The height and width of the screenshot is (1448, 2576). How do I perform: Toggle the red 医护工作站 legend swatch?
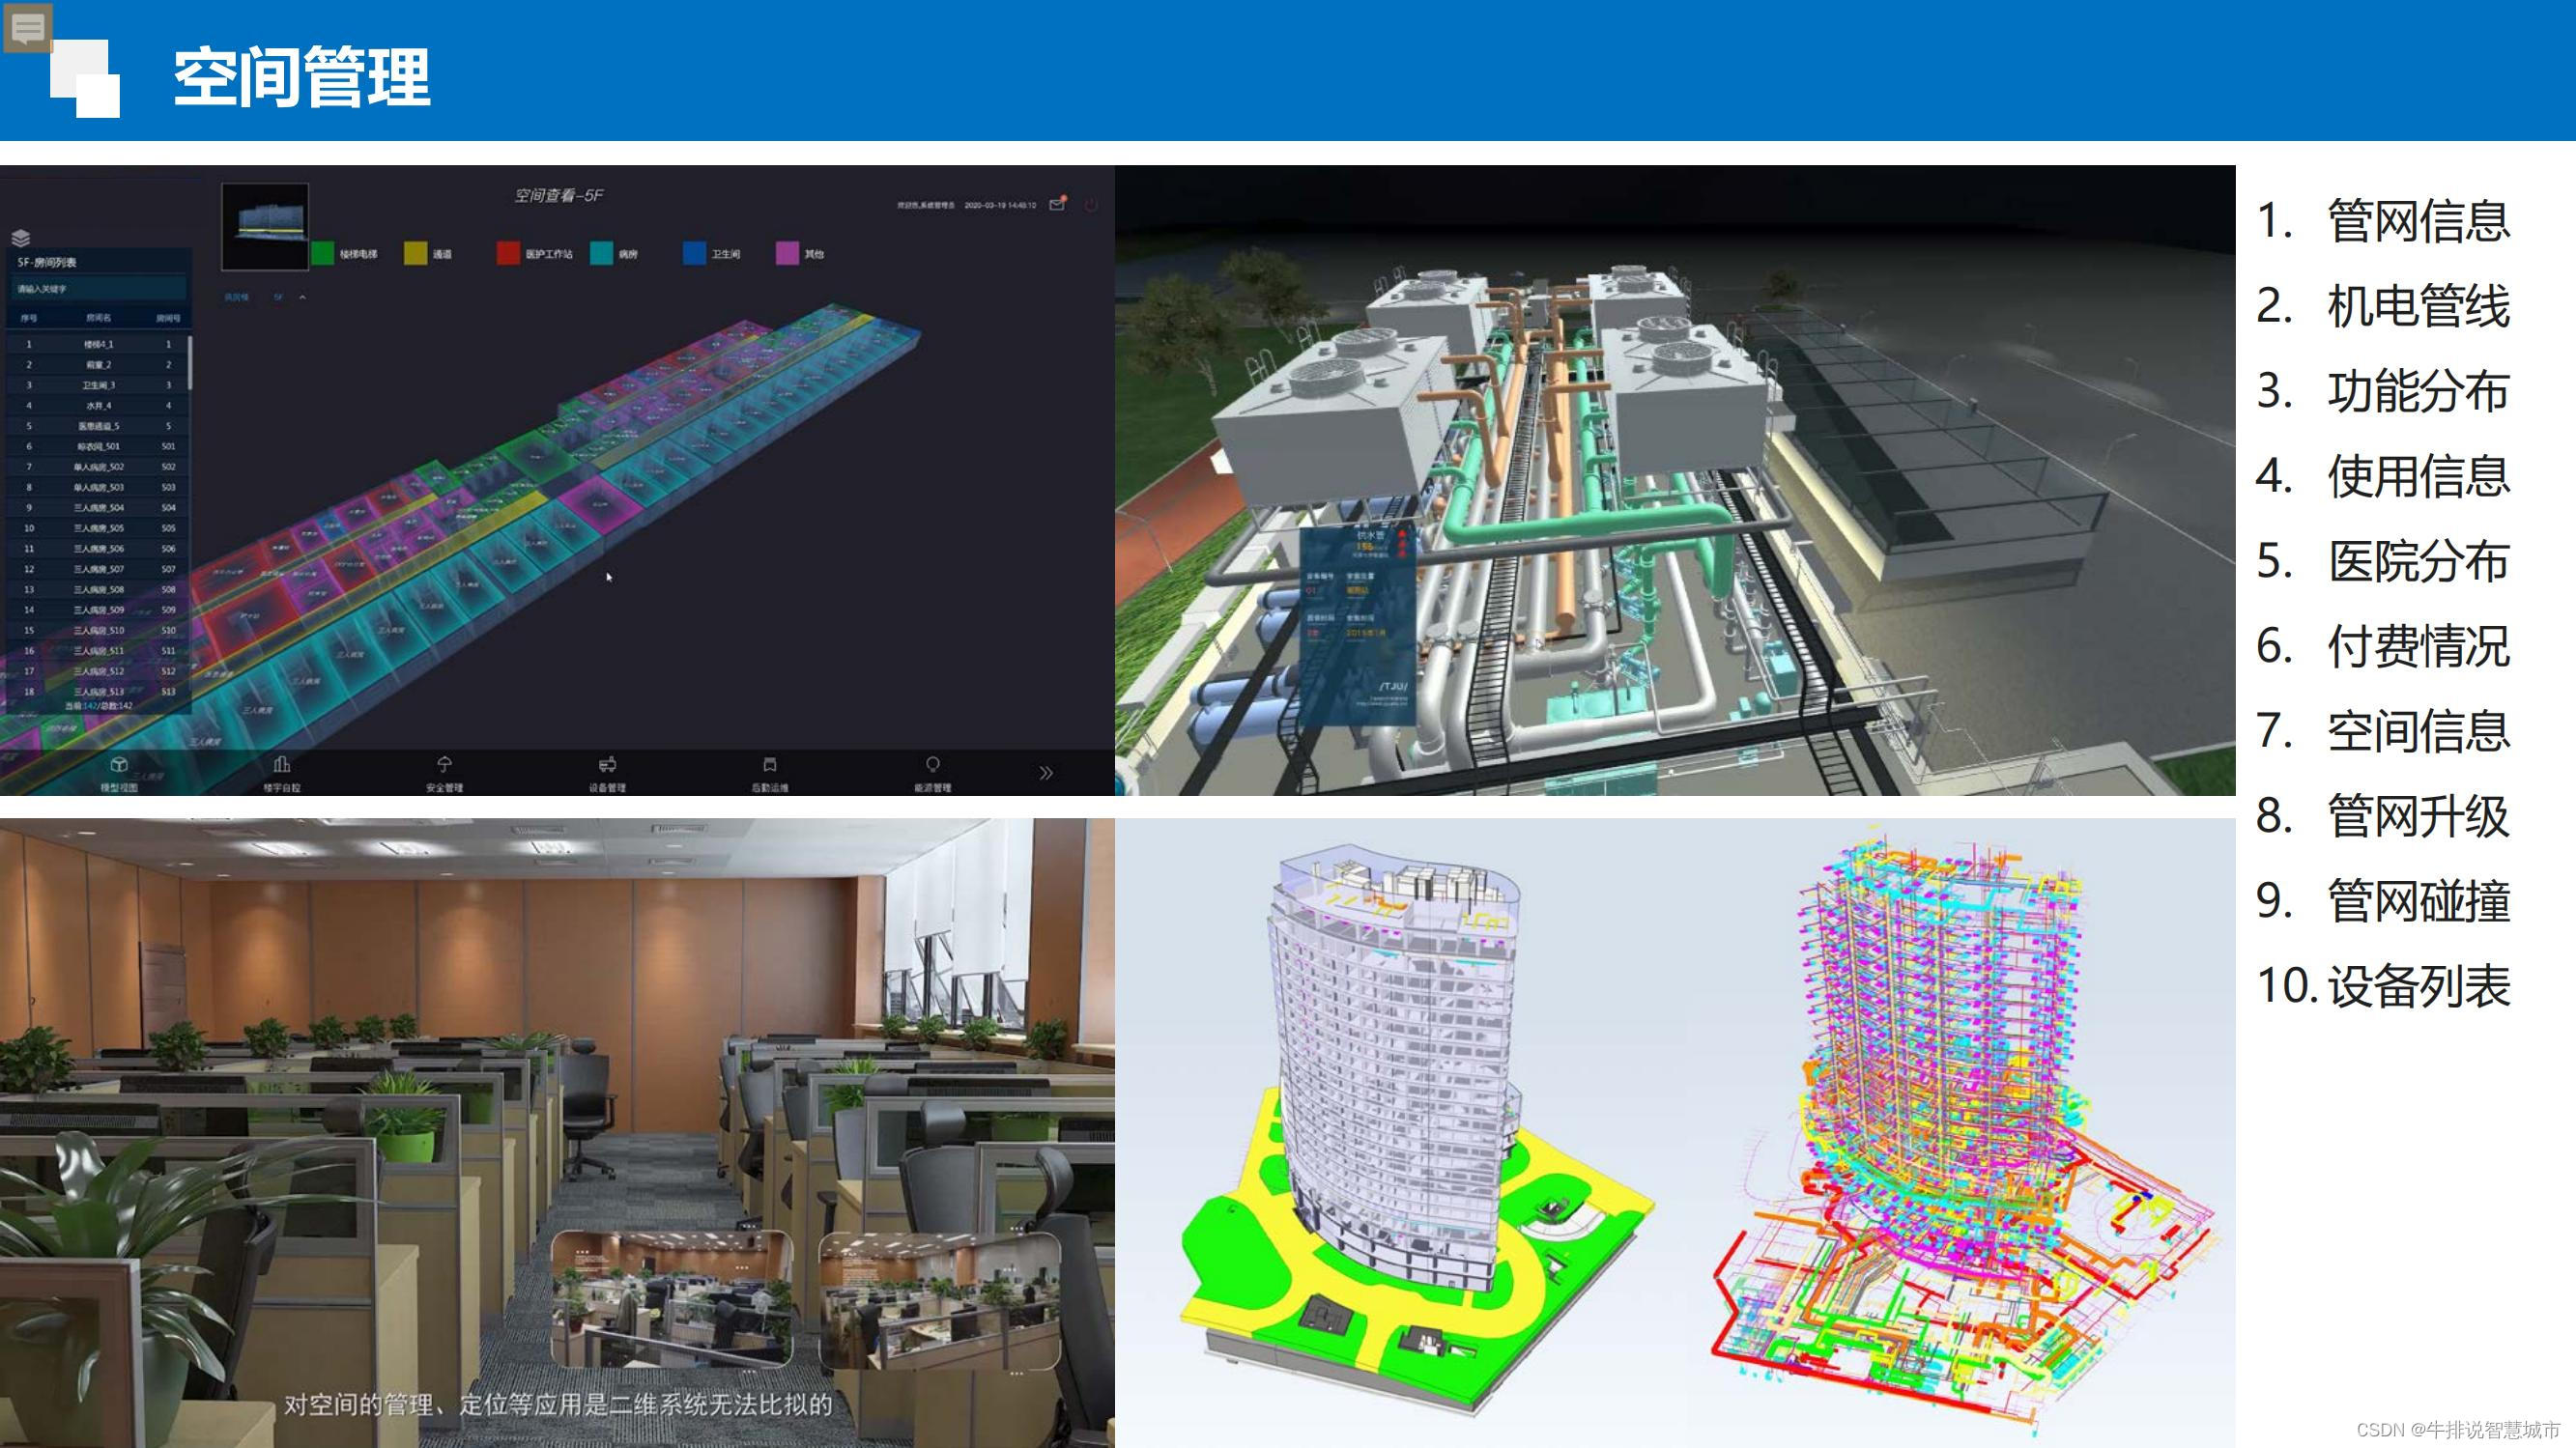tap(508, 254)
